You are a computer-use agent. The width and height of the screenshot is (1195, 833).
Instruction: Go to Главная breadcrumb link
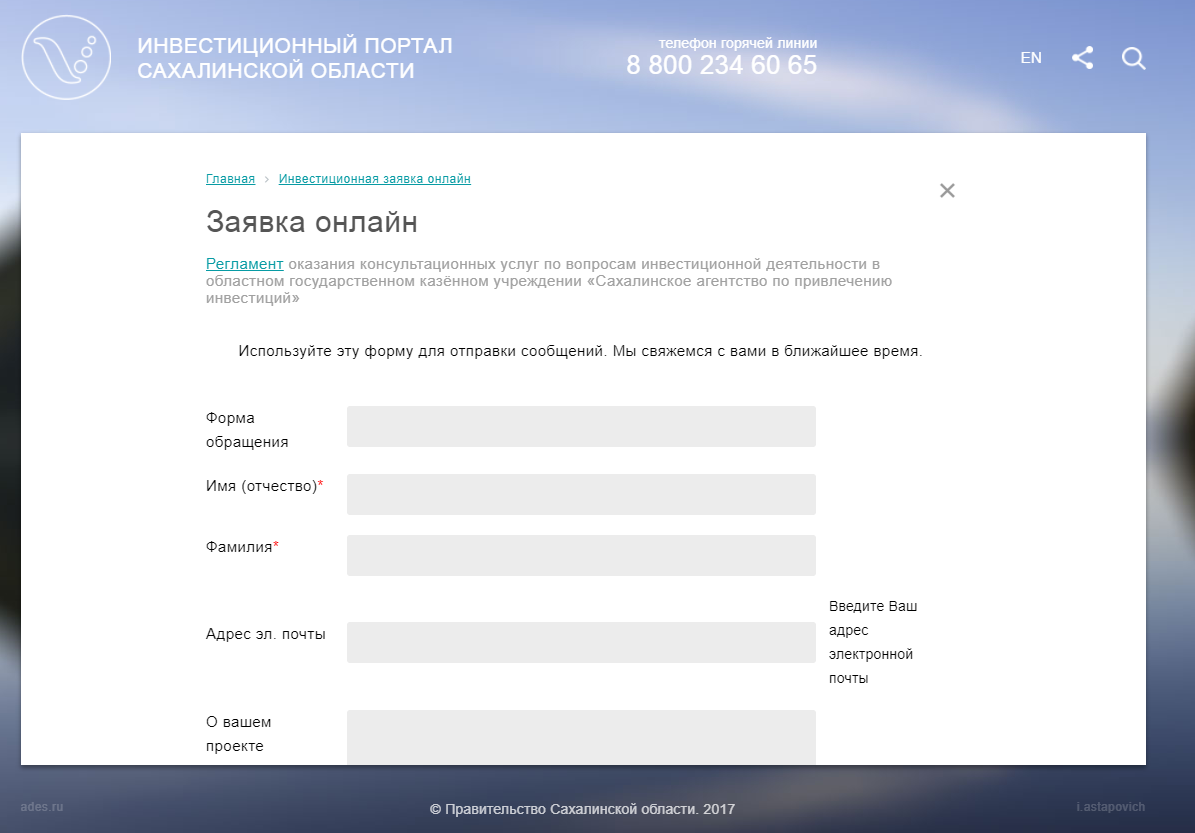click(x=230, y=178)
